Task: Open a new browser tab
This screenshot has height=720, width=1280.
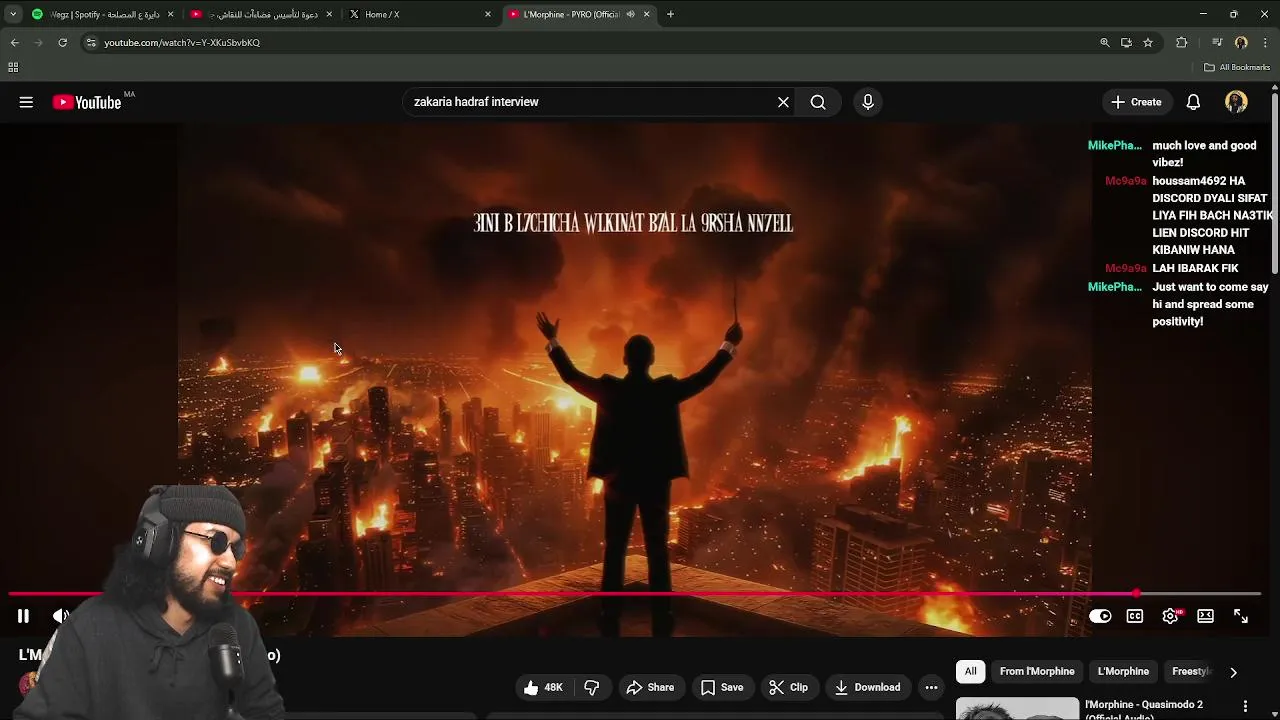Action: [x=670, y=14]
